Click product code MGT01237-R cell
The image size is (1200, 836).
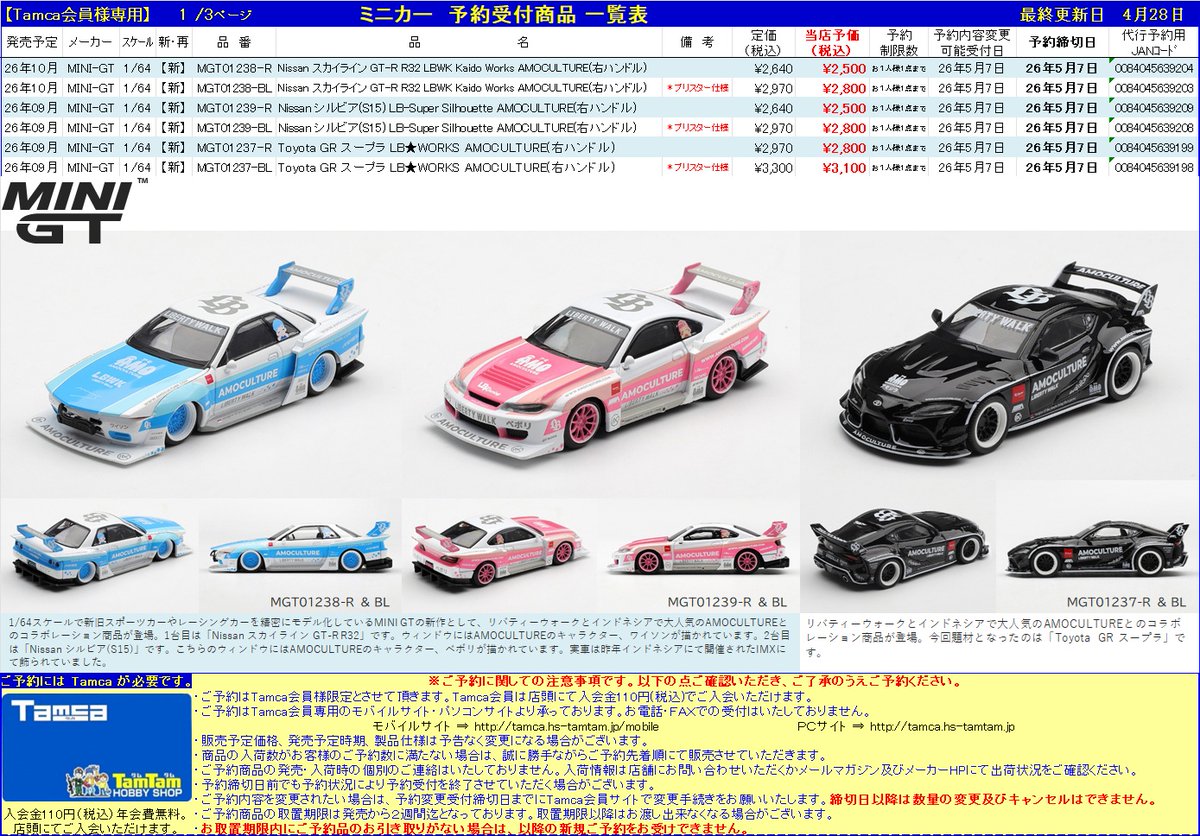pyautogui.click(x=234, y=148)
